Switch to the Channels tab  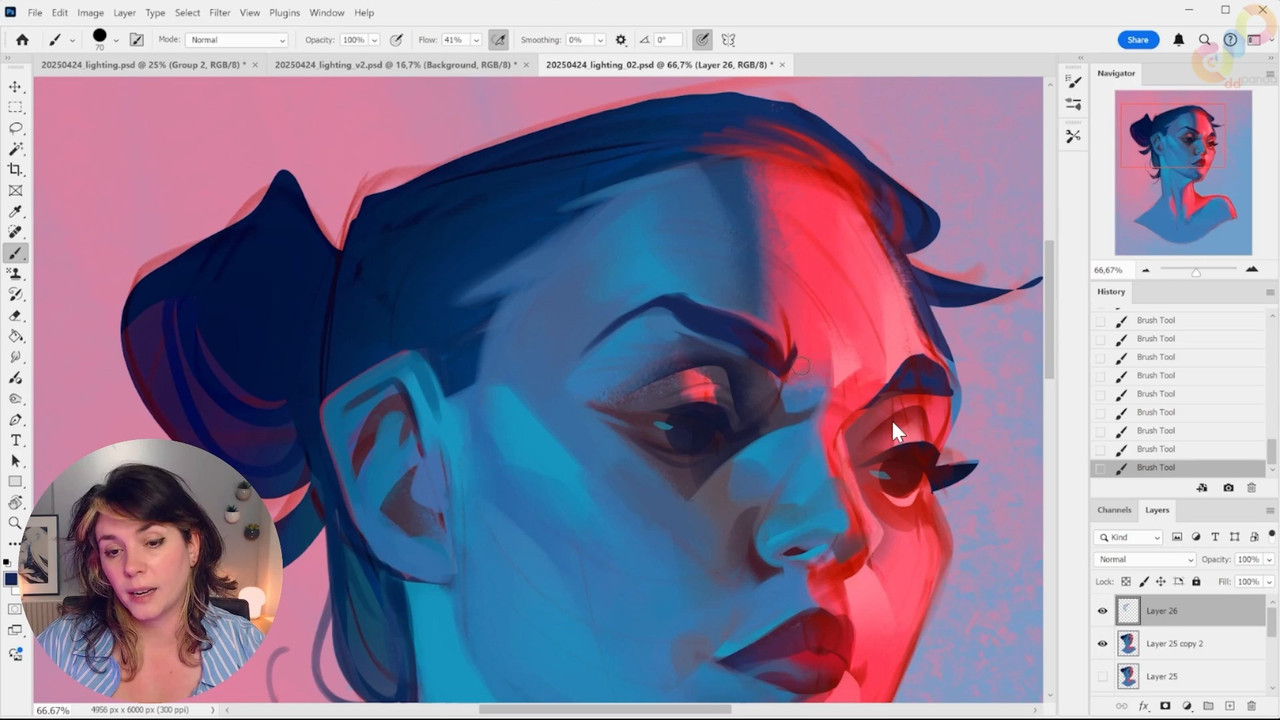coord(1114,510)
